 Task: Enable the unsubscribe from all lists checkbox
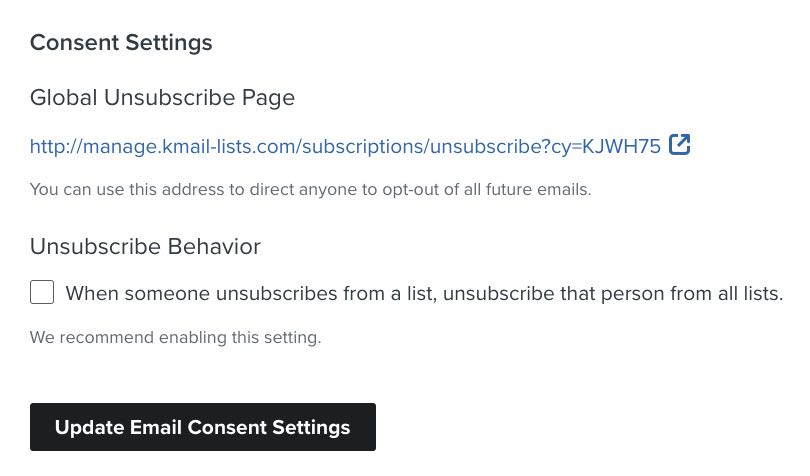(x=42, y=293)
